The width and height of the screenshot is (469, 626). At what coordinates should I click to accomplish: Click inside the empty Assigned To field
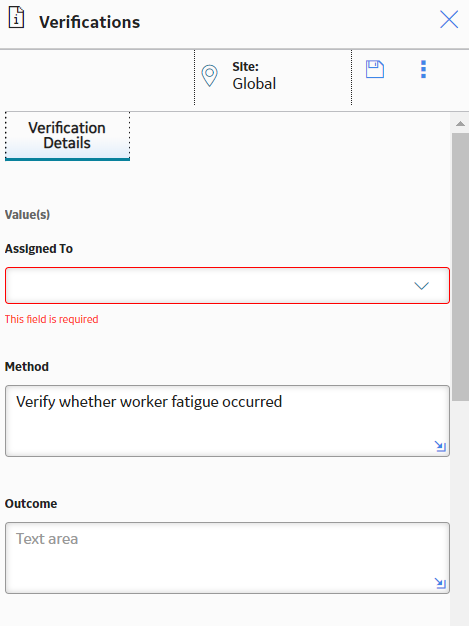tap(227, 285)
